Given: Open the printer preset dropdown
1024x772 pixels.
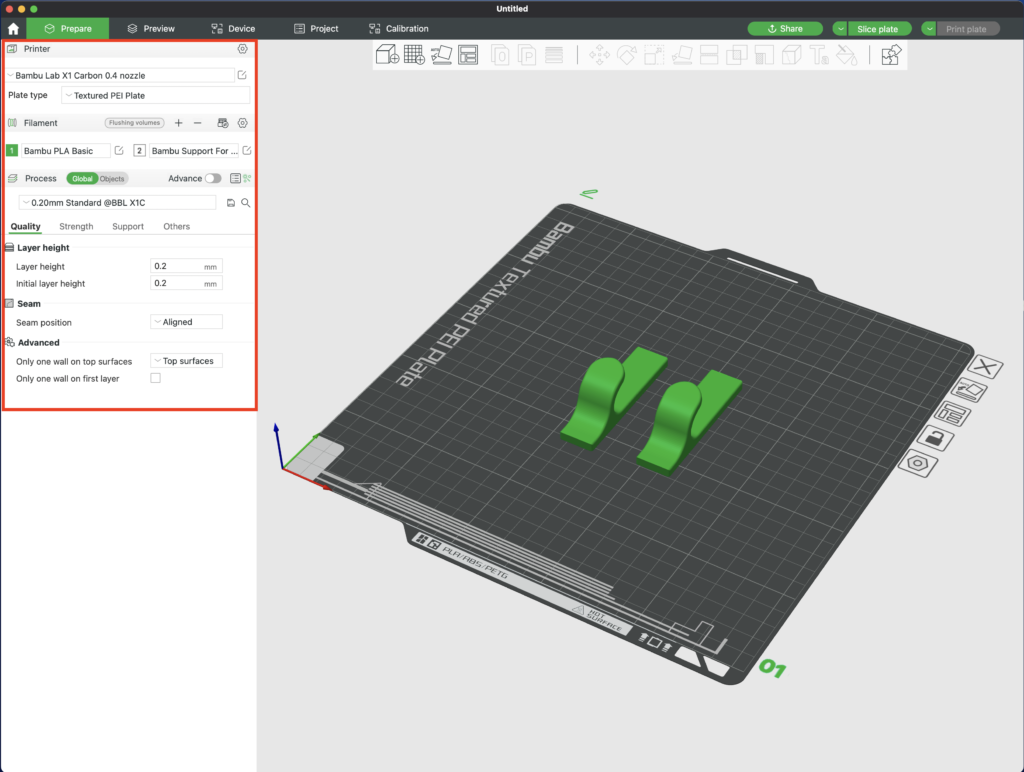Looking at the screenshot, I should click(x=120, y=75).
